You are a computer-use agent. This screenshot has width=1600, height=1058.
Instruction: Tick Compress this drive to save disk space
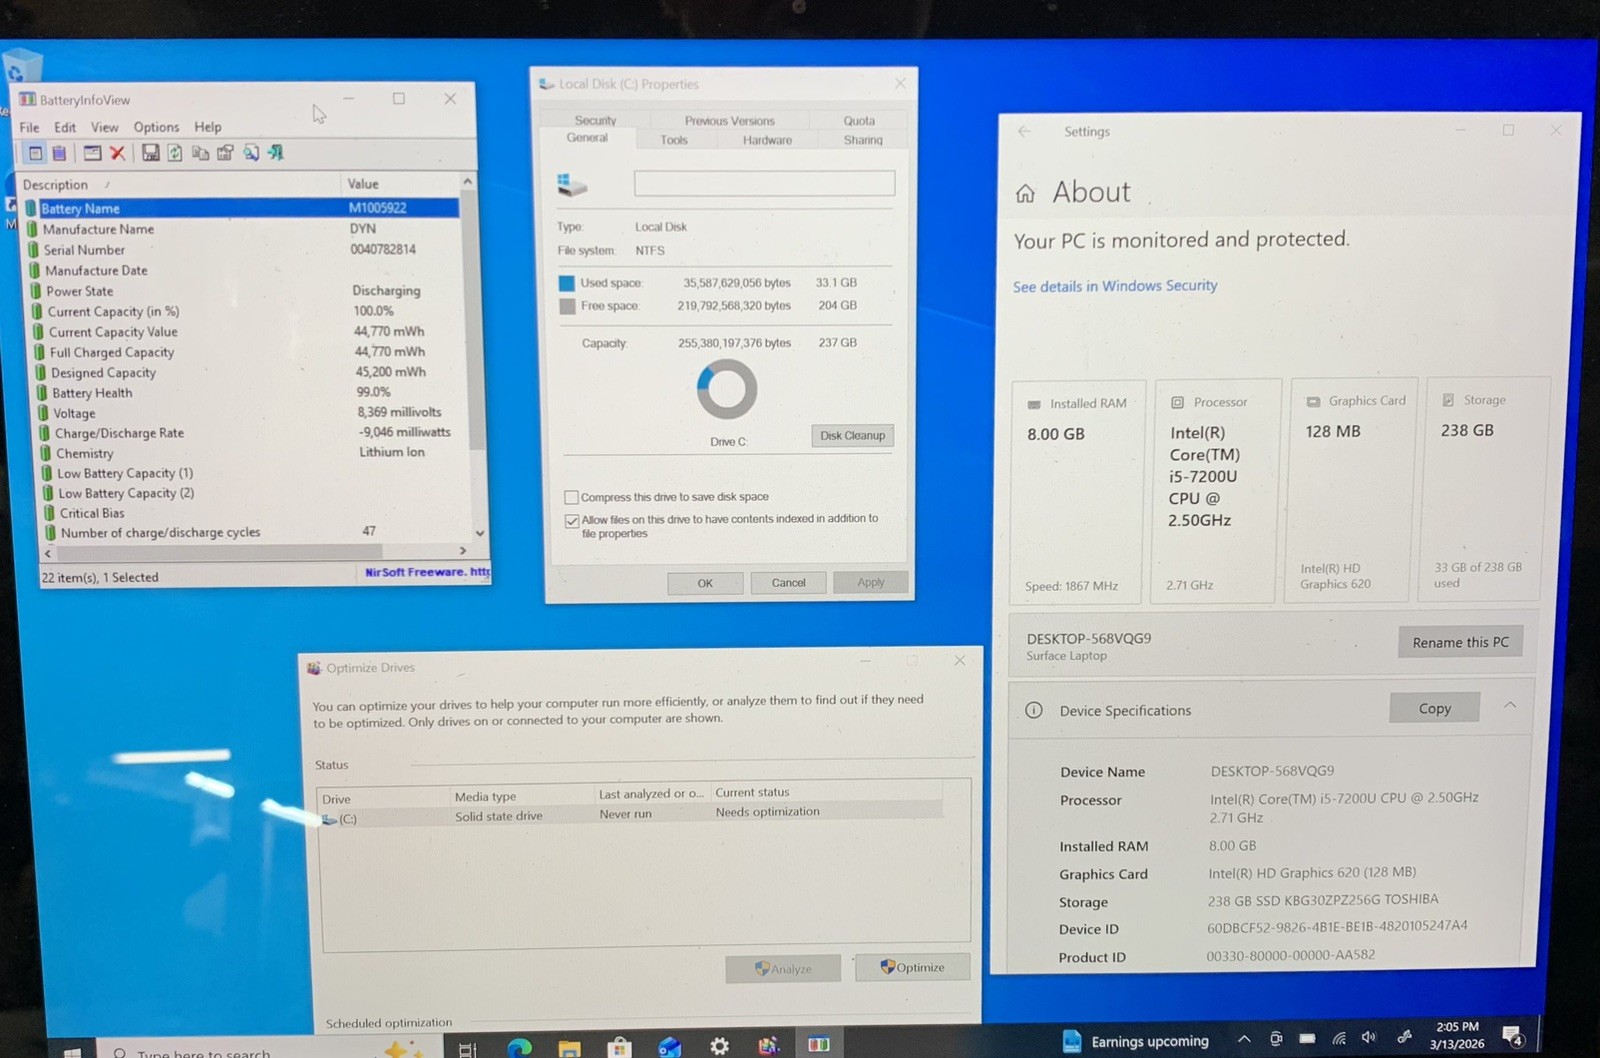pyautogui.click(x=571, y=497)
